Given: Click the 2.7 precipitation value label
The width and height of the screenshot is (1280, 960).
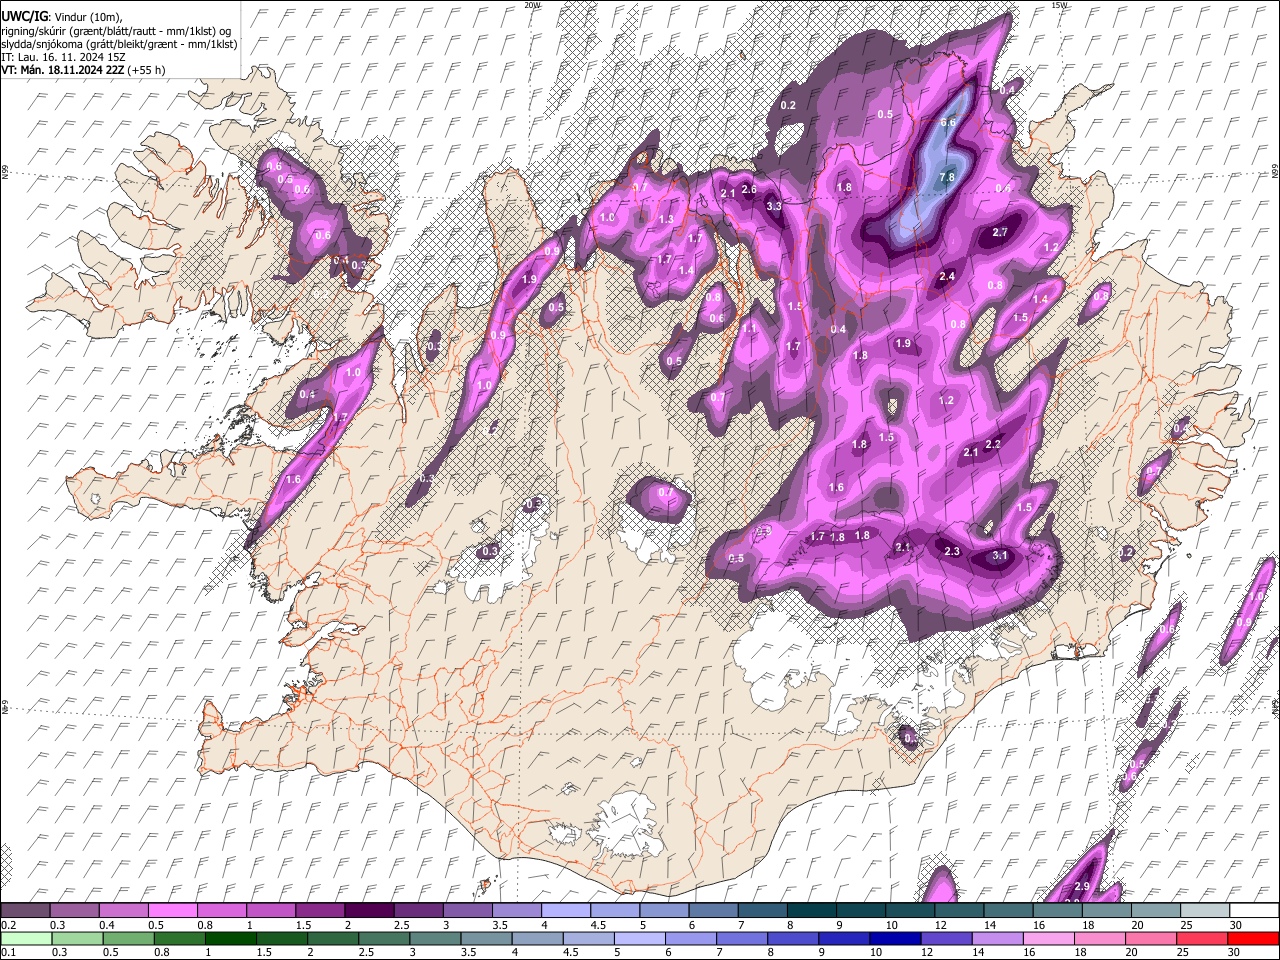Looking at the screenshot, I should [x=1000, y=232].
